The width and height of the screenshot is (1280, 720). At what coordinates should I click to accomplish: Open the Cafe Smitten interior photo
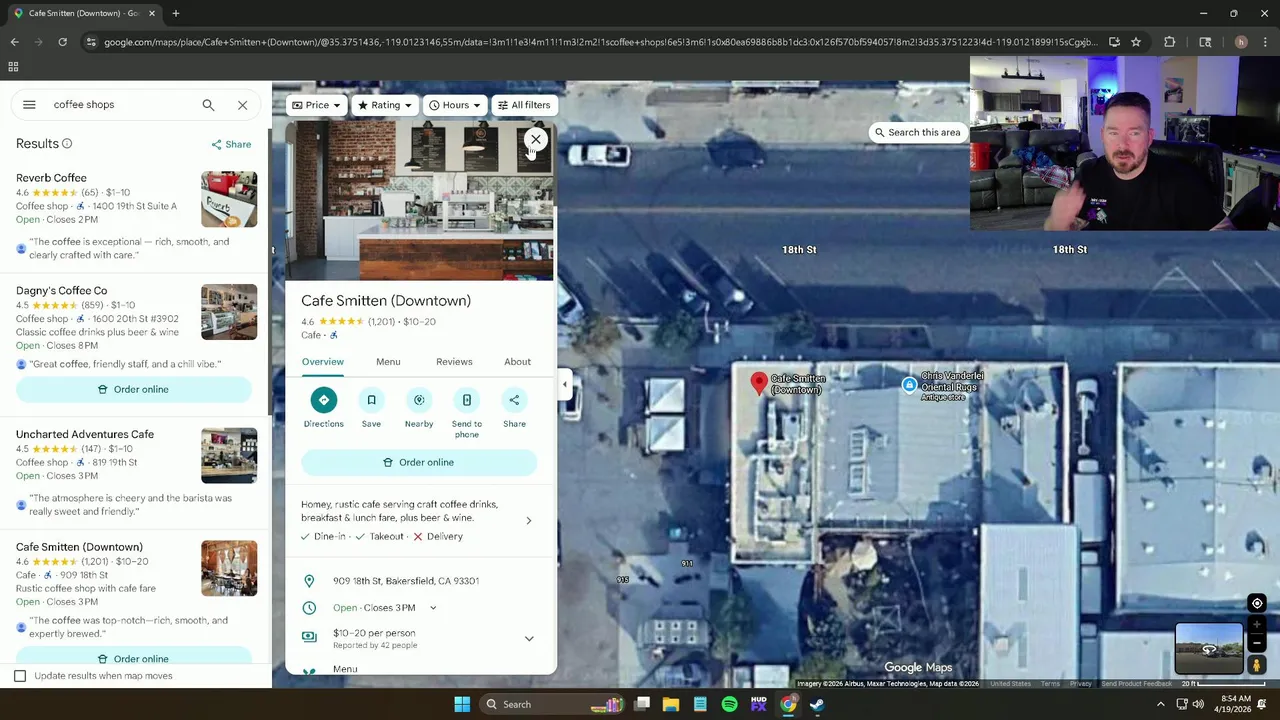coord(420,202)
